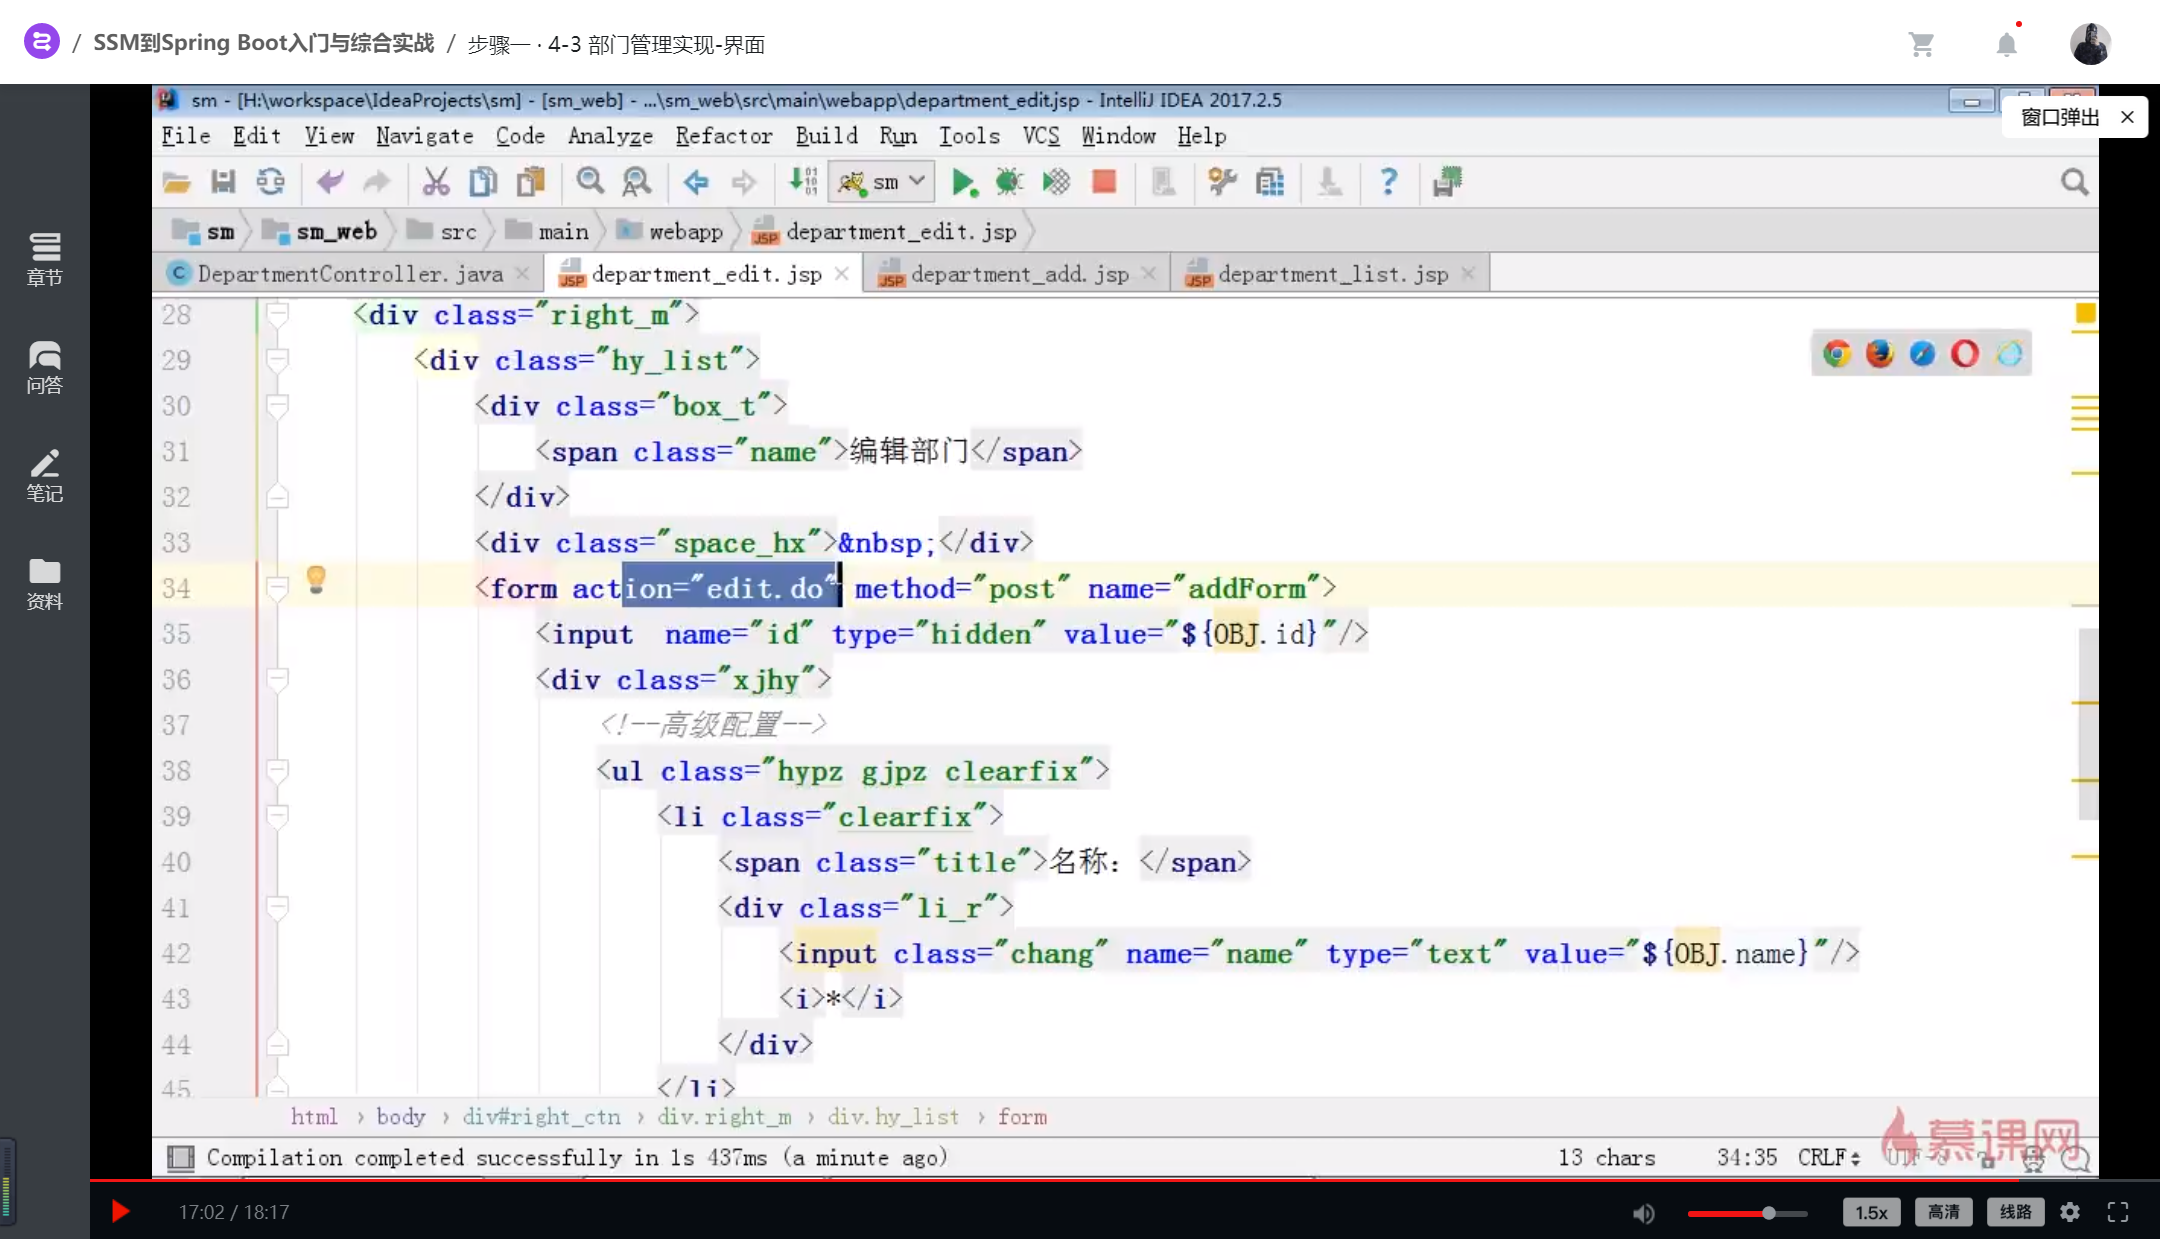Click the 线路 line button

[x=2015, y=1212]
